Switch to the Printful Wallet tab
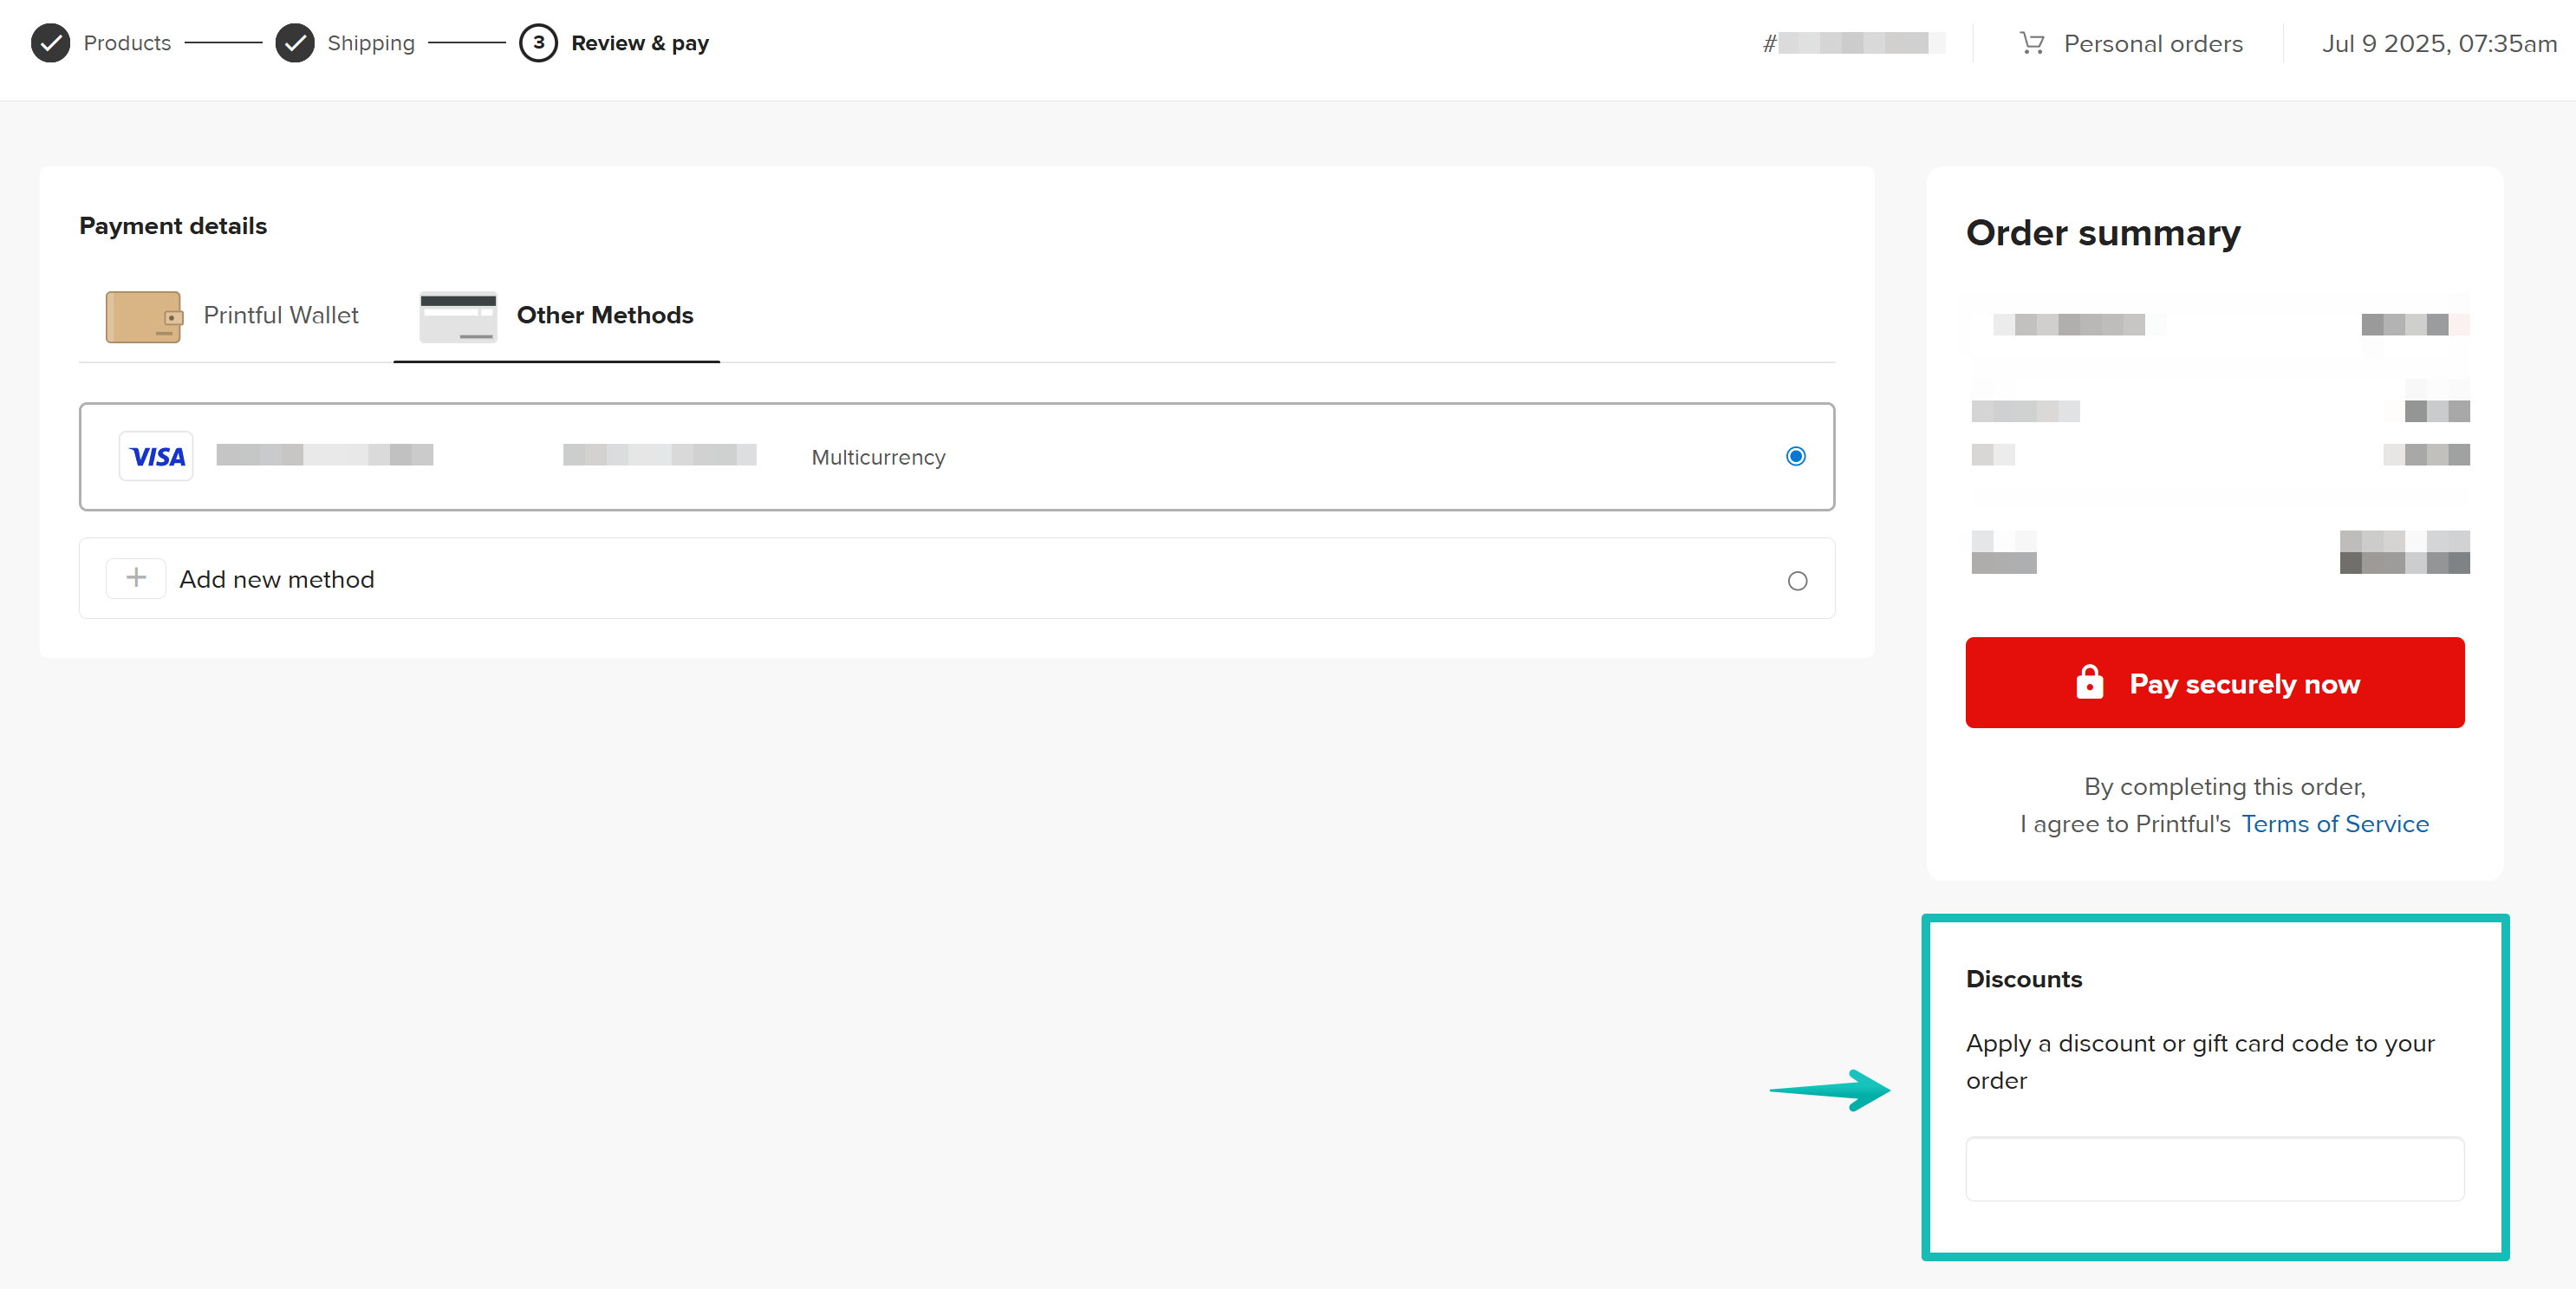2576x1289 pixels. (x=280, y=316)
